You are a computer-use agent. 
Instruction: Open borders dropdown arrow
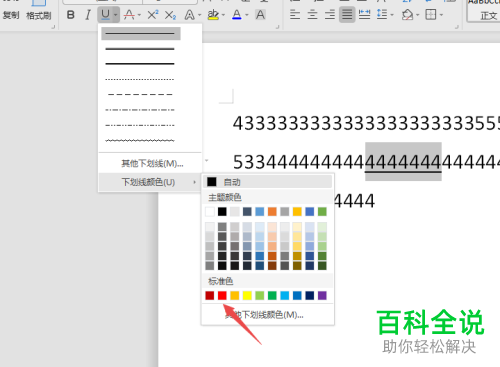pos(441,15)
